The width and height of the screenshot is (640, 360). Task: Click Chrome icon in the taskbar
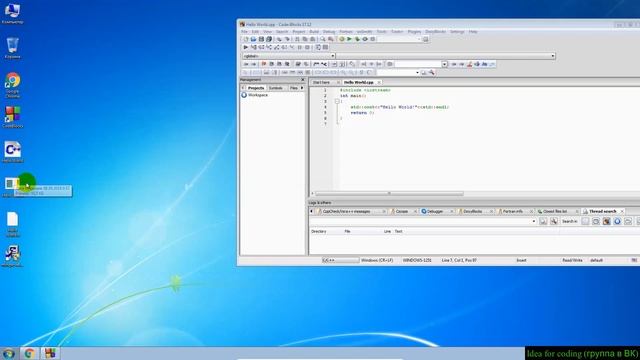tap(29, 353)
